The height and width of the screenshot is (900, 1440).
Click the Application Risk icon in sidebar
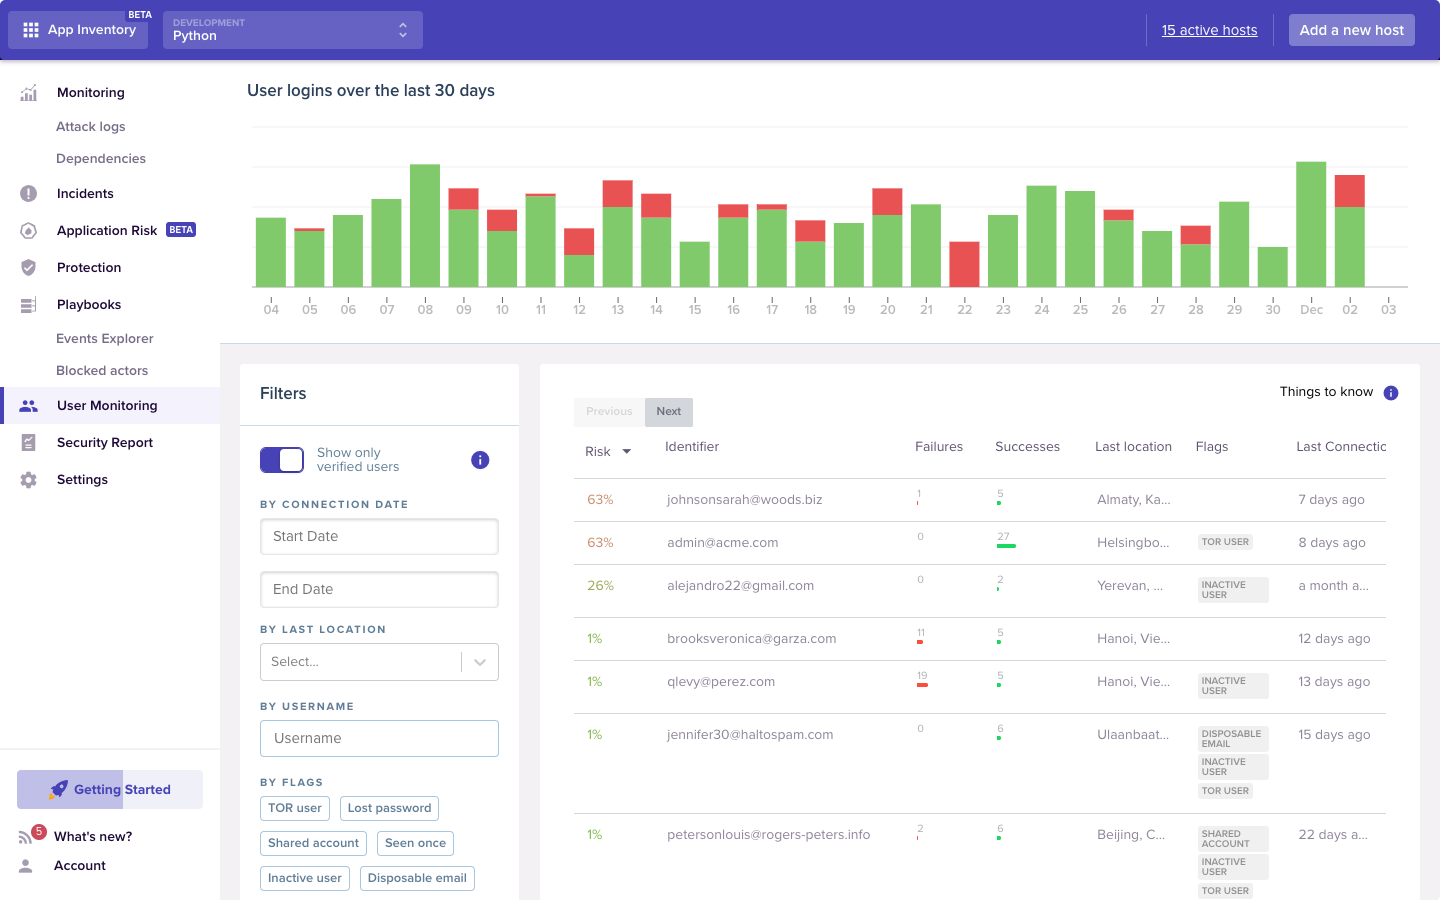pyautogui.click(x=29, y=231)
